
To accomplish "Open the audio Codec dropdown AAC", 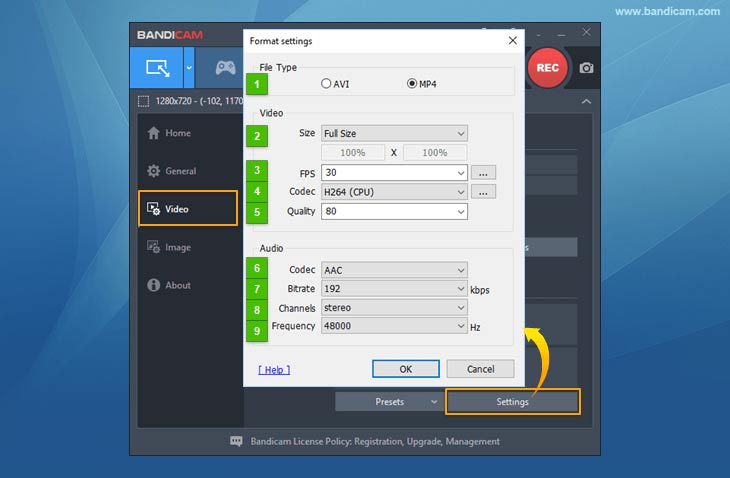I will coord(394,270).
